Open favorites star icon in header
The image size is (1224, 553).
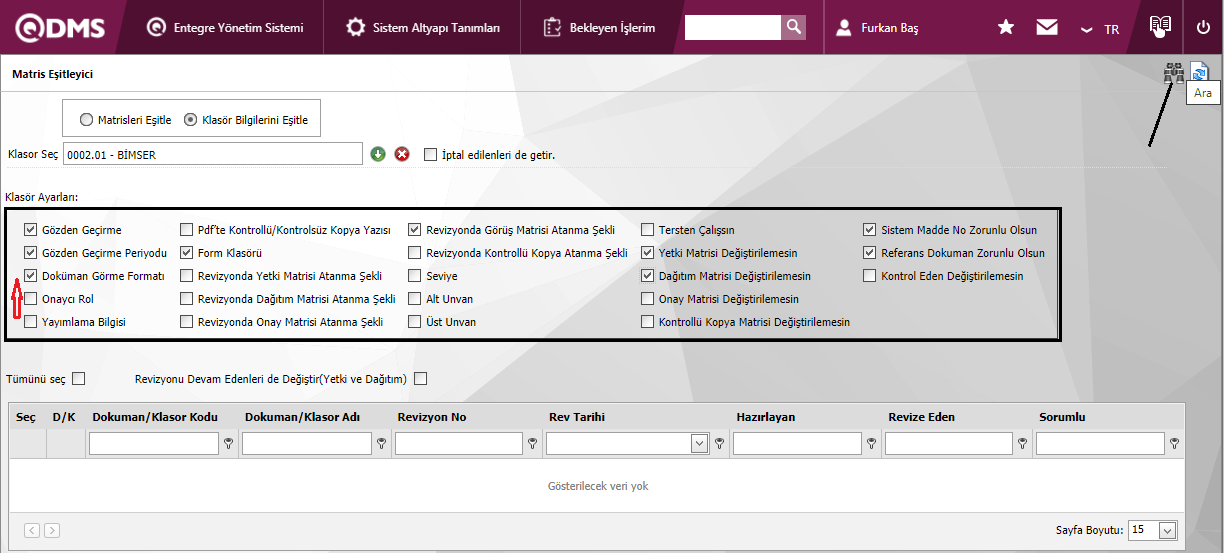1006,28
